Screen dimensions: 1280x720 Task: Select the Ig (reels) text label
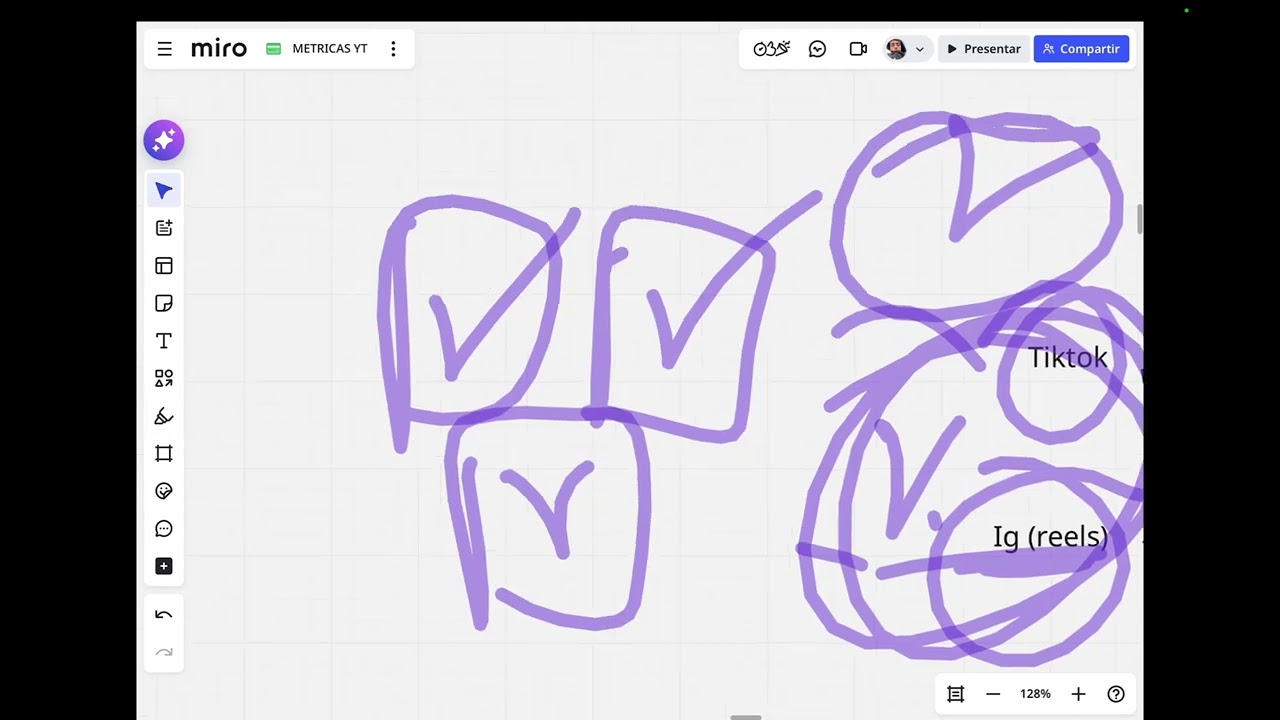point(1050,537)
